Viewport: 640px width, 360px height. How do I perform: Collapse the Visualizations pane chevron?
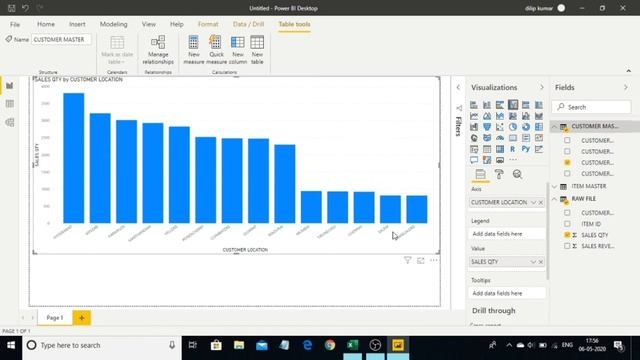tap(542, 87)
